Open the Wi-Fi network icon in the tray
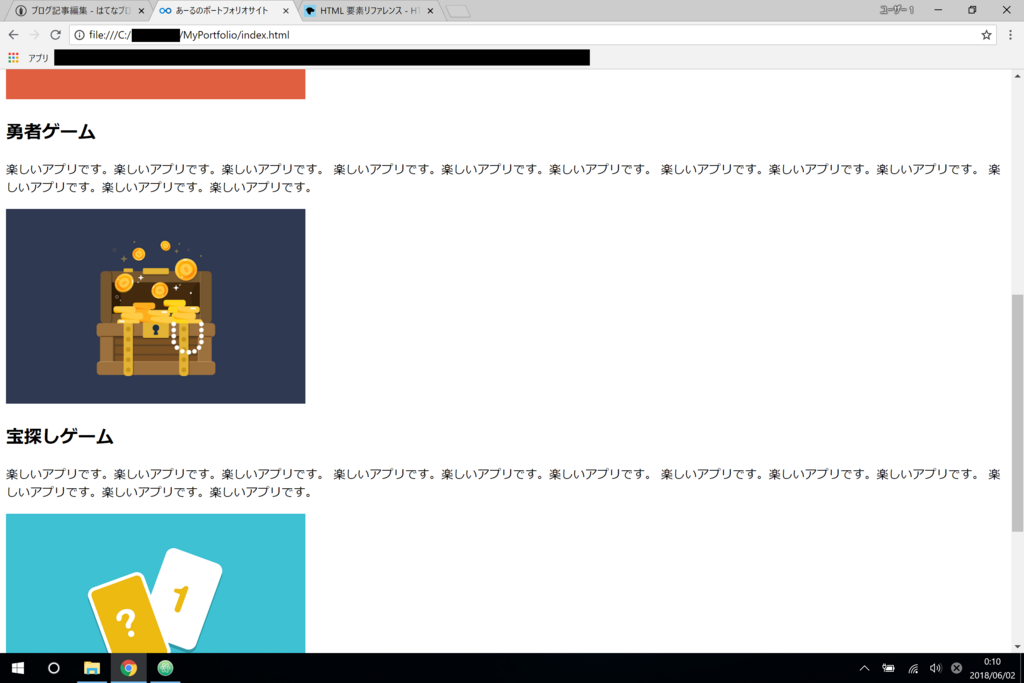Image resolution: width=1024 pixels, height=683 pixels. (x=912, y=668)
